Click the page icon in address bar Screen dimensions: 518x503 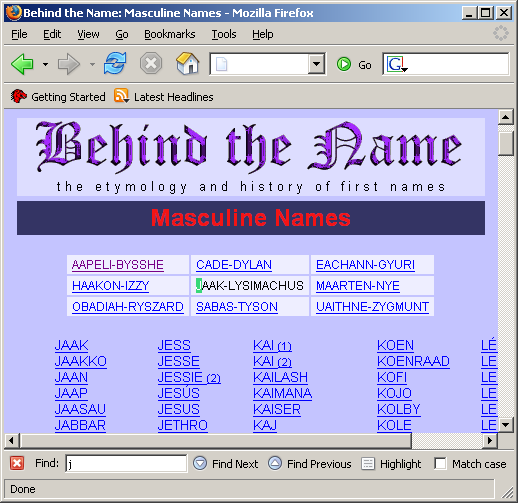tap(222, 64)
